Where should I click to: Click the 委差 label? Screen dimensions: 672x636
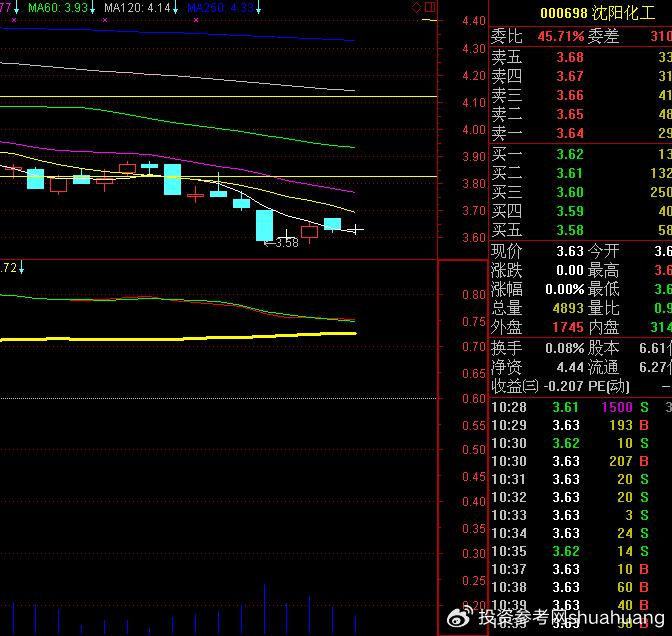pyautogui.click(x=603, y=36)
